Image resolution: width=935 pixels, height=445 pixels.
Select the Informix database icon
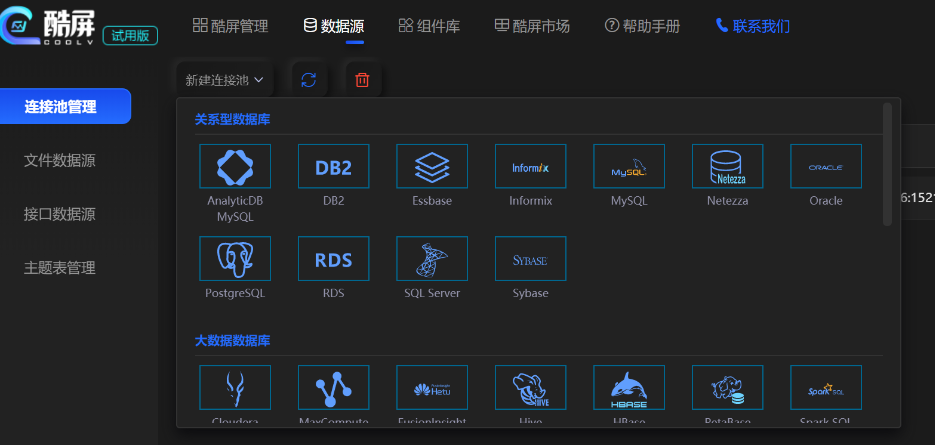530,167
